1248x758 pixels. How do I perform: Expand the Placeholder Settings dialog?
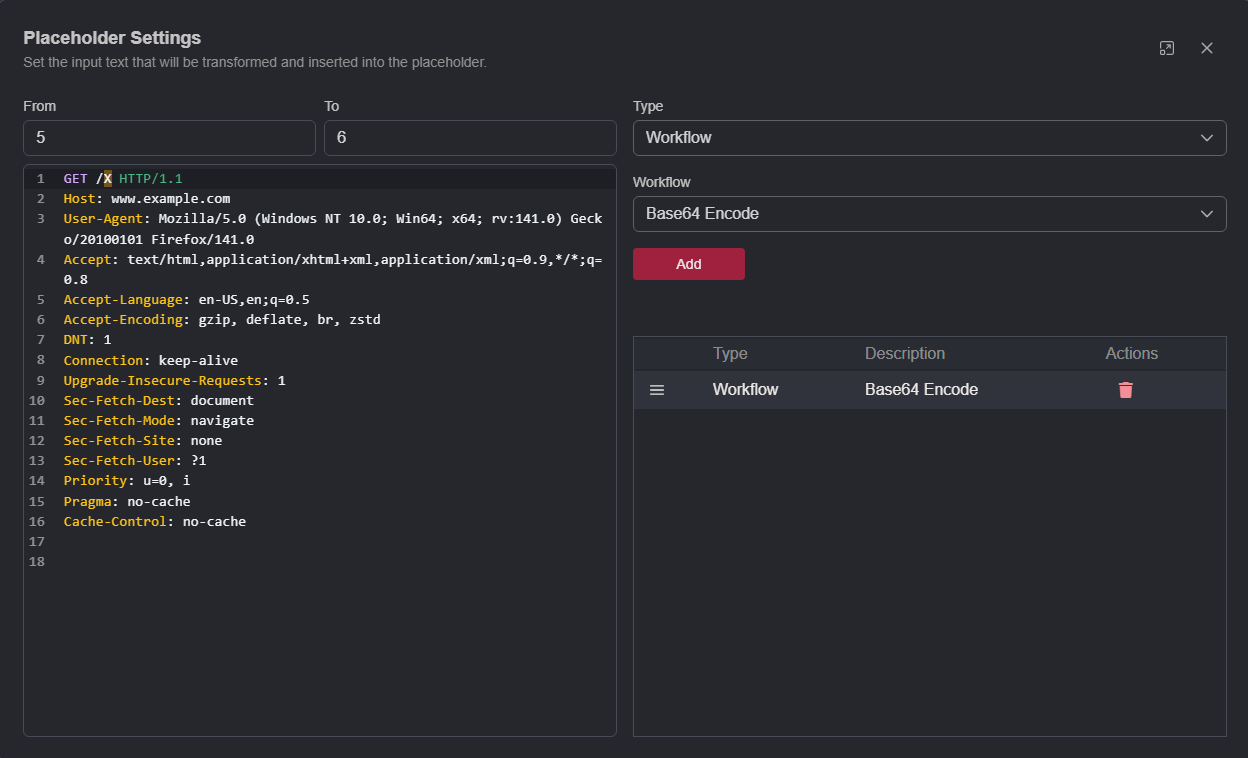coord(1167,47)
